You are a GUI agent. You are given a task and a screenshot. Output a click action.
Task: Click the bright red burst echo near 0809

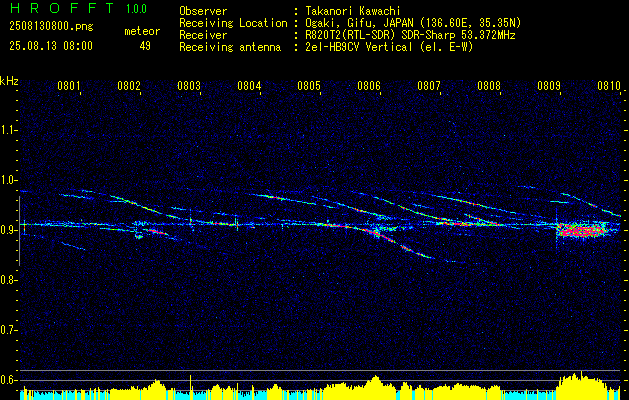(x=582, y=231)
